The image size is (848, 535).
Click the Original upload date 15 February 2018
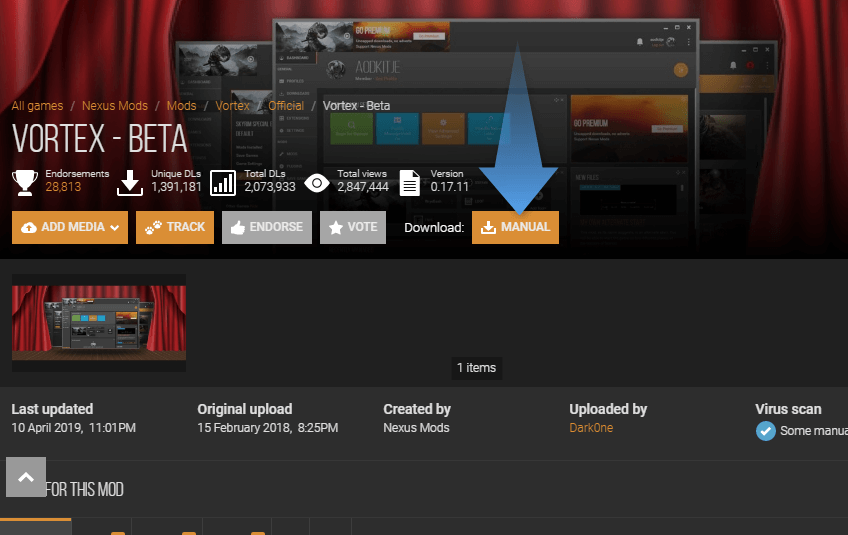click(x=268, y=428)
